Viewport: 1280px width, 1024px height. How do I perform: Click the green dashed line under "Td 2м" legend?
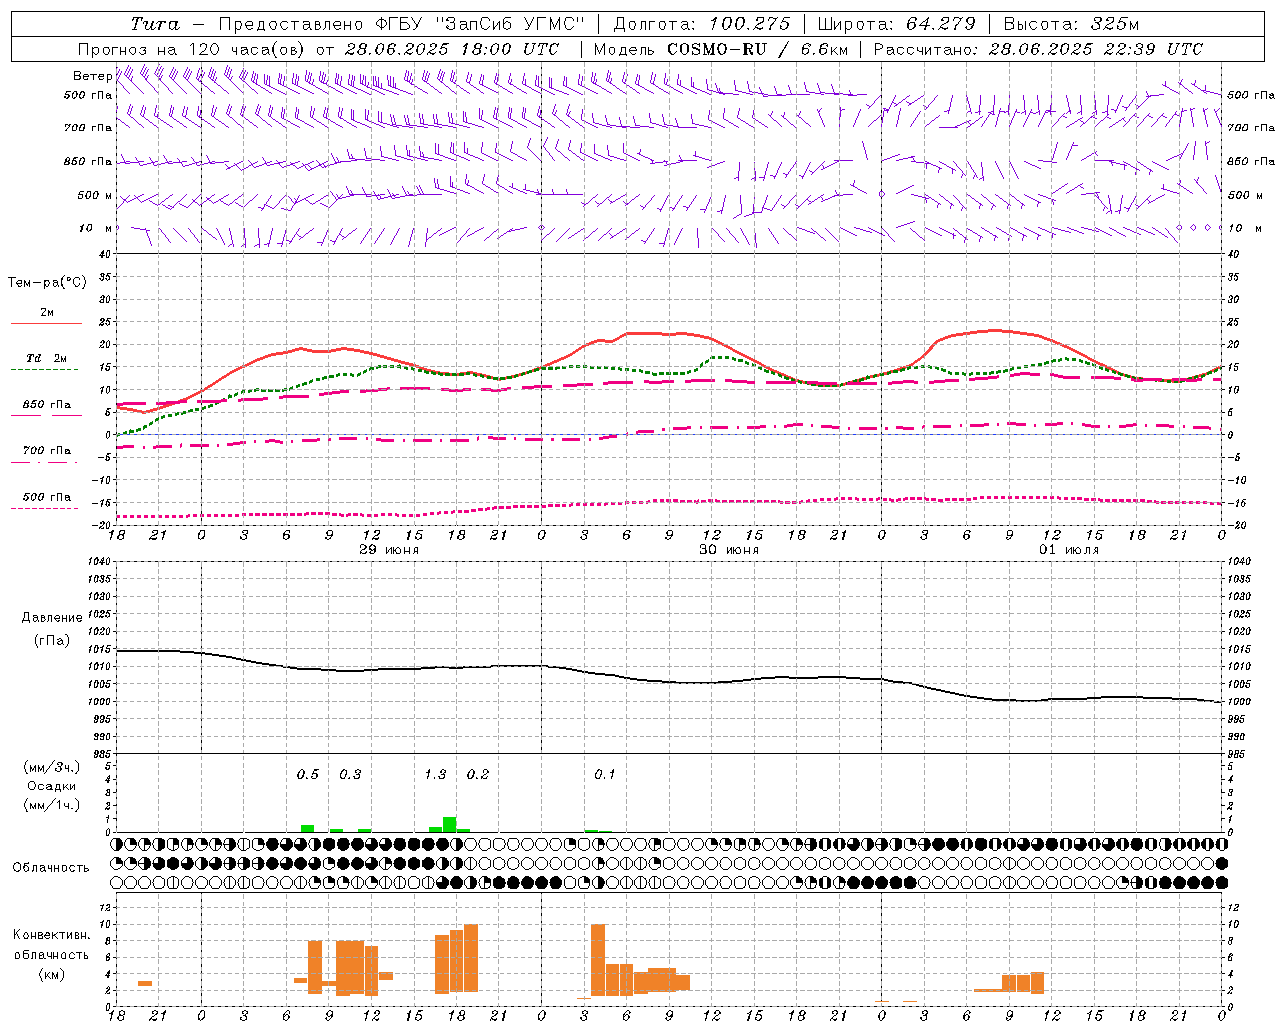(44, 369)
